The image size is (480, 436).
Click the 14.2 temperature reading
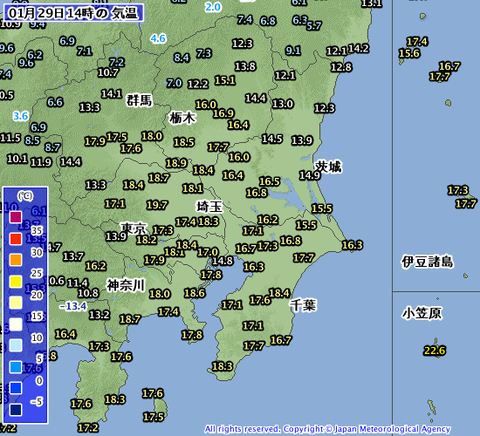(x=359, y=48)
